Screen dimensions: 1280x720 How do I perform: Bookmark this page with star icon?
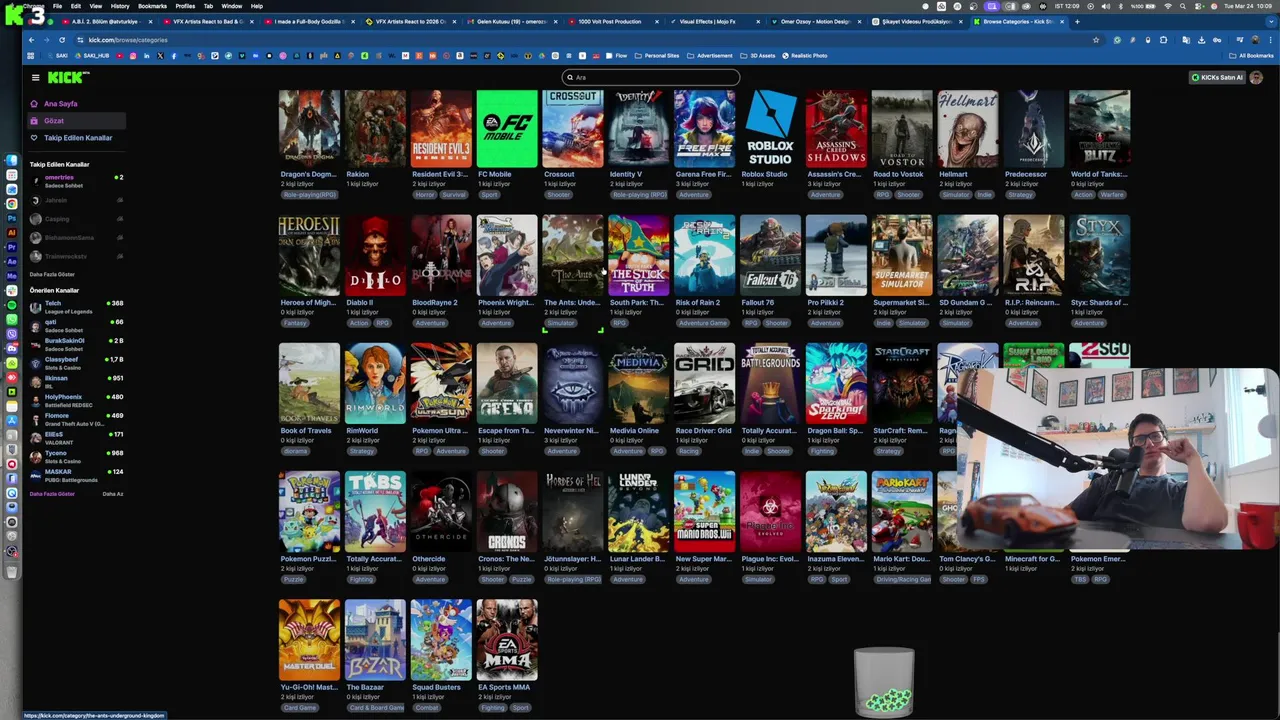pyautogui.click(x=1096, y=40)
